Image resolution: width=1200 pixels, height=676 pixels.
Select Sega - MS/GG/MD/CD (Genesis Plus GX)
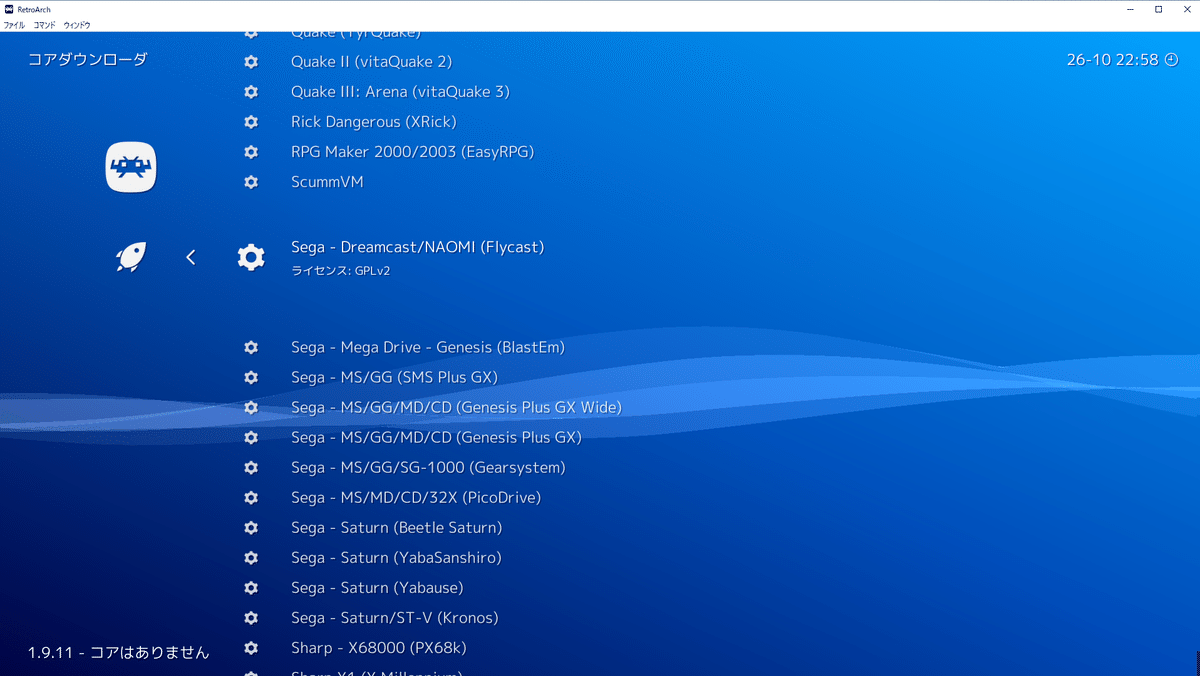tap(436, 437)
